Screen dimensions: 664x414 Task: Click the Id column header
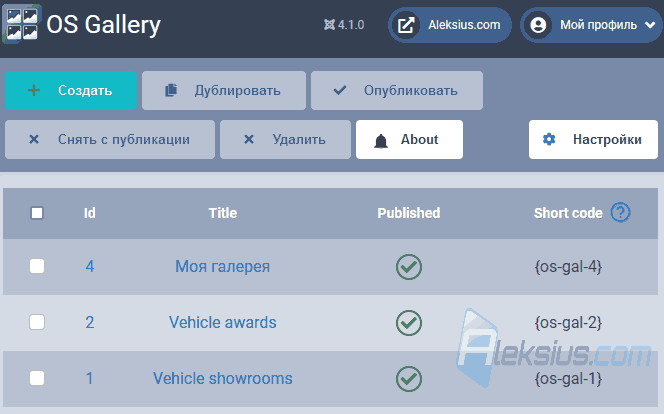point(90,213)
